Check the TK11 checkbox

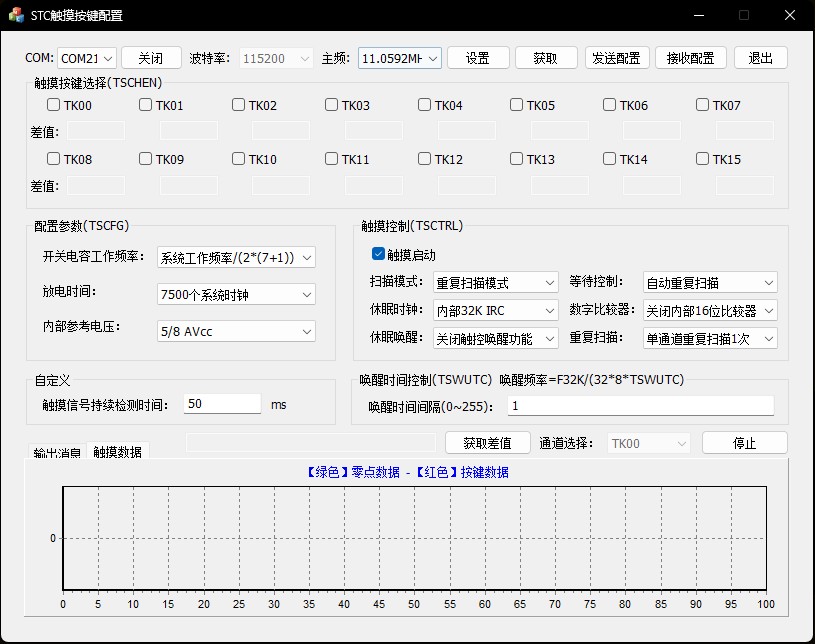click(x=332, y=159)
